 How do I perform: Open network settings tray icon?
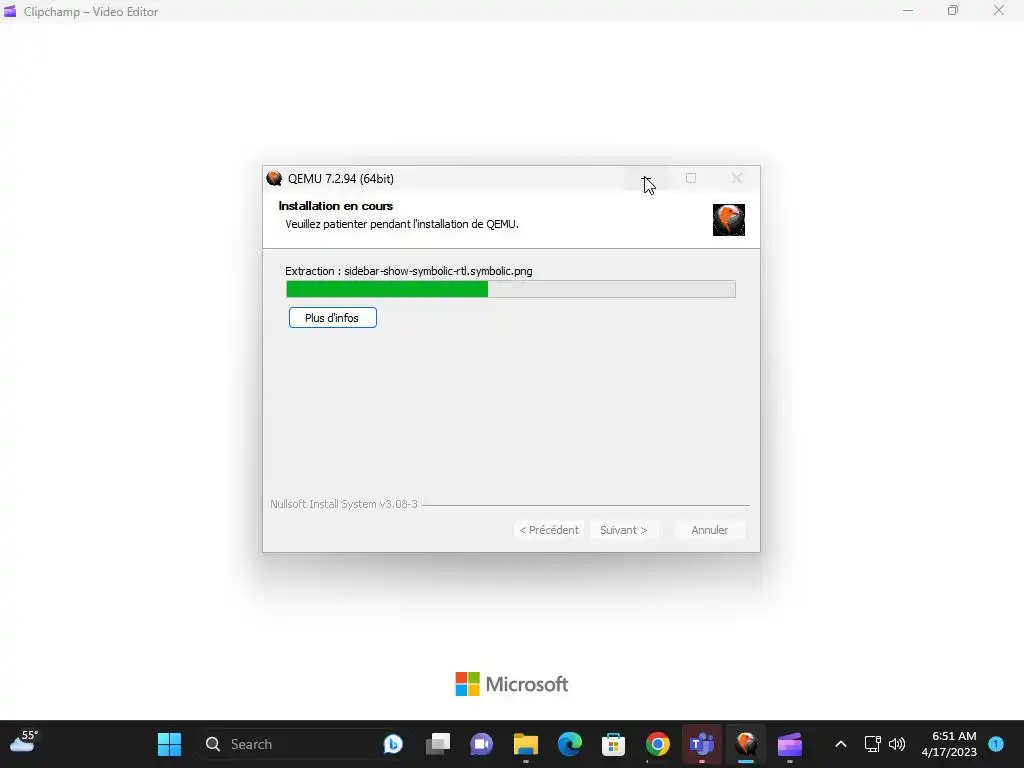pos(872,744)
